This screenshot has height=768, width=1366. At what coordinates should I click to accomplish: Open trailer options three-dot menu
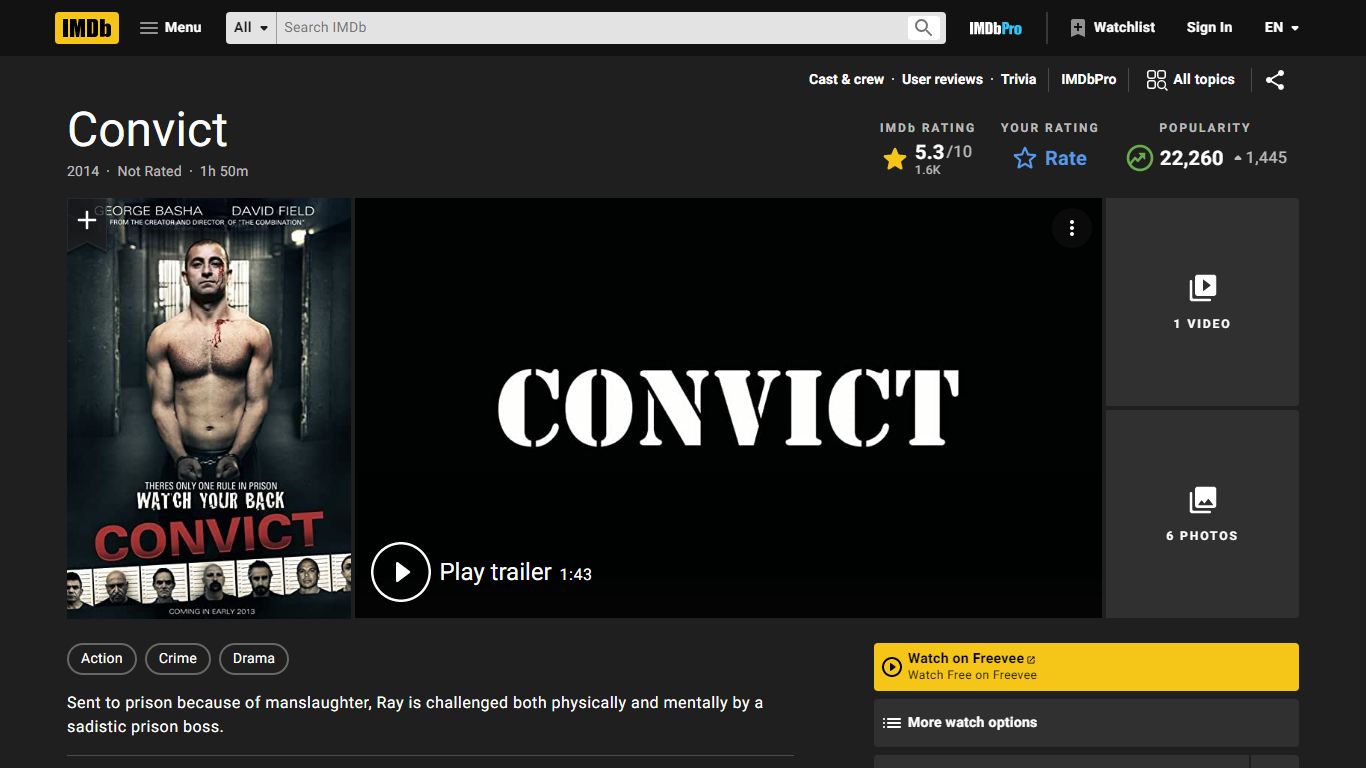(x=1072, y=228)
